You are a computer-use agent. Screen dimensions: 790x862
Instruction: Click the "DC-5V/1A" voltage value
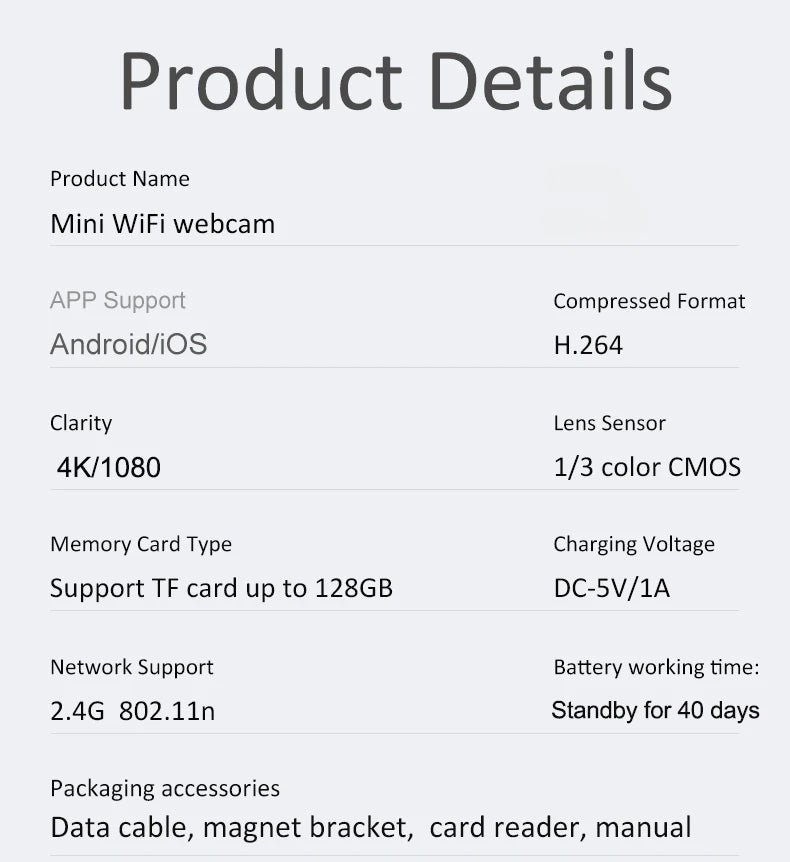611,588
